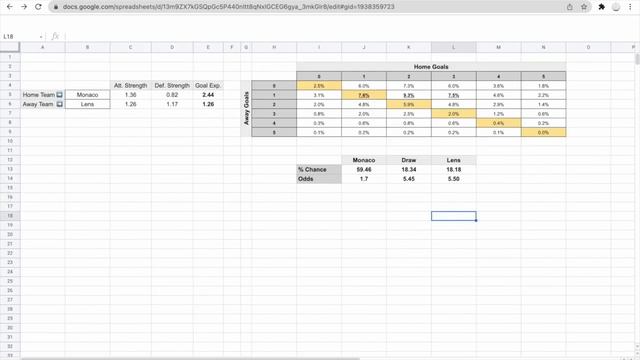The width and height of the screenshot is (640, 360).
Task: Click the Goal Exp. header cell
Action: (208, 85)
